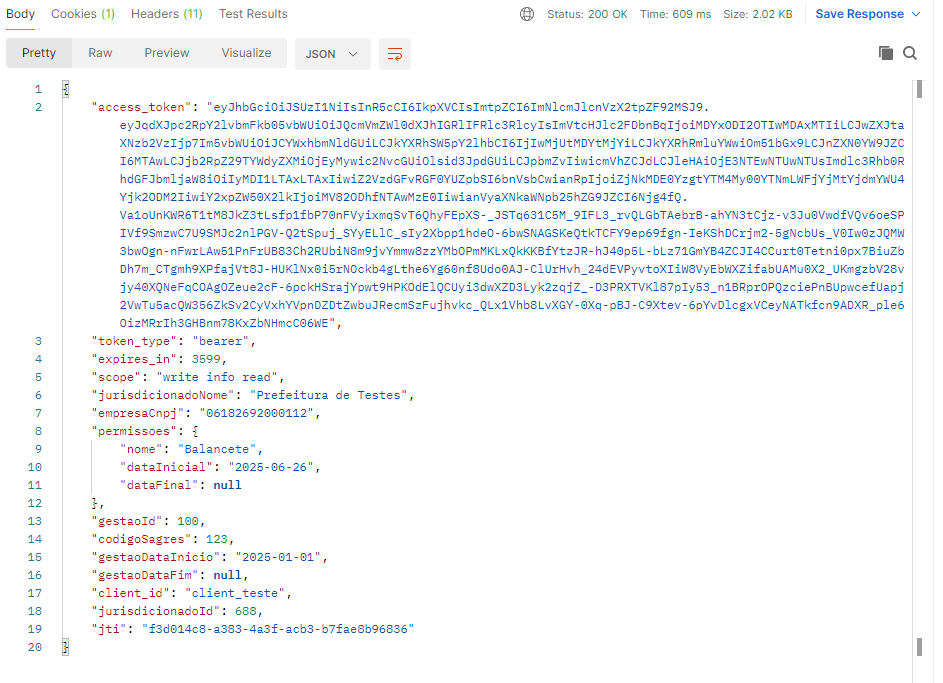This screenshot has height=683, width=943.
Task: Click the dataInicial value "2025-06-26"
Action: tap(271, 467)
